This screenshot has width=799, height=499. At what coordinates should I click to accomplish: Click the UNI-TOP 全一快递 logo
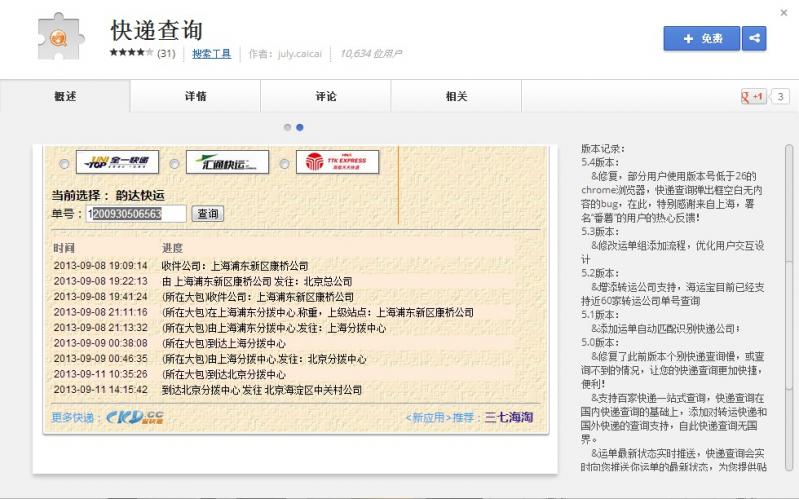(x=118, y=162)
